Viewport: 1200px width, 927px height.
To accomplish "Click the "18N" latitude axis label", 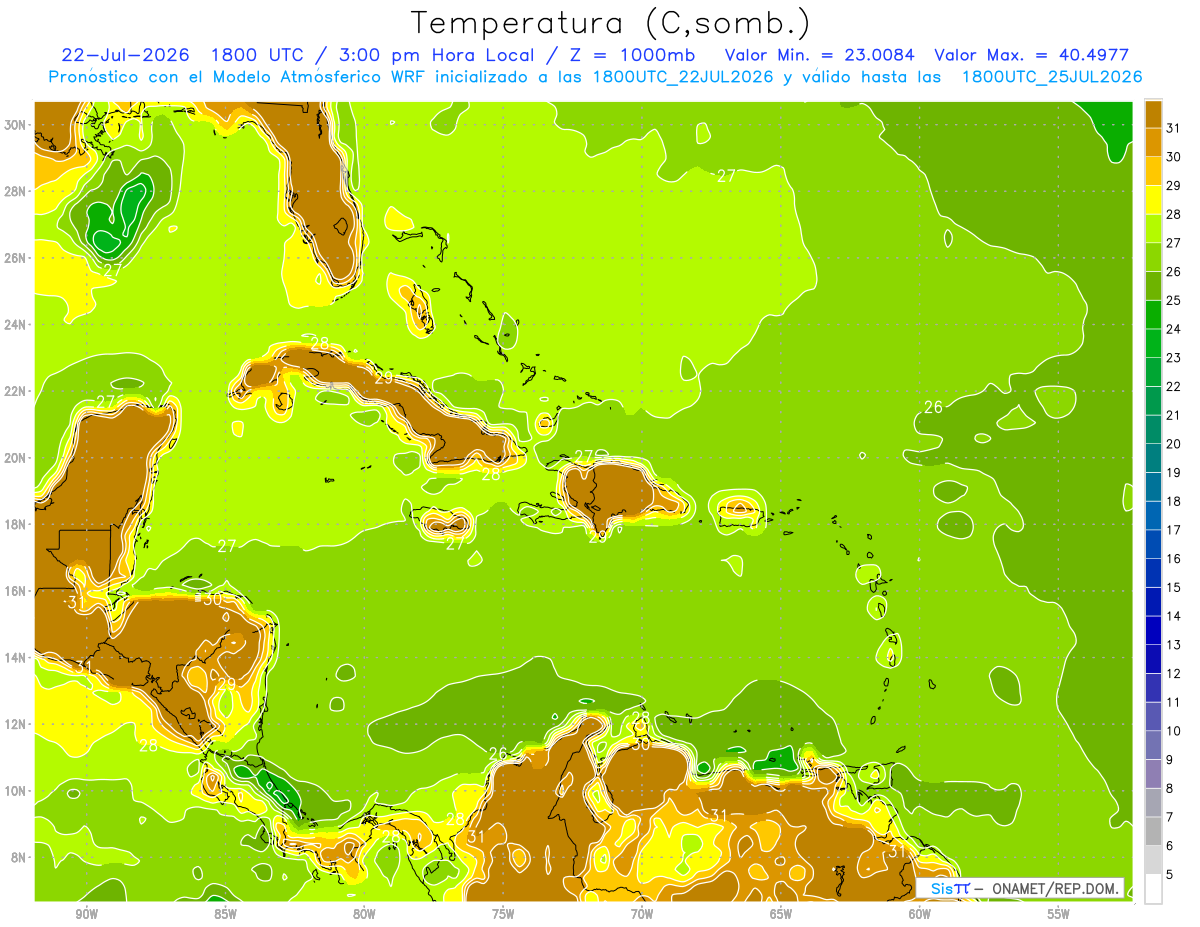I will 15,524.
